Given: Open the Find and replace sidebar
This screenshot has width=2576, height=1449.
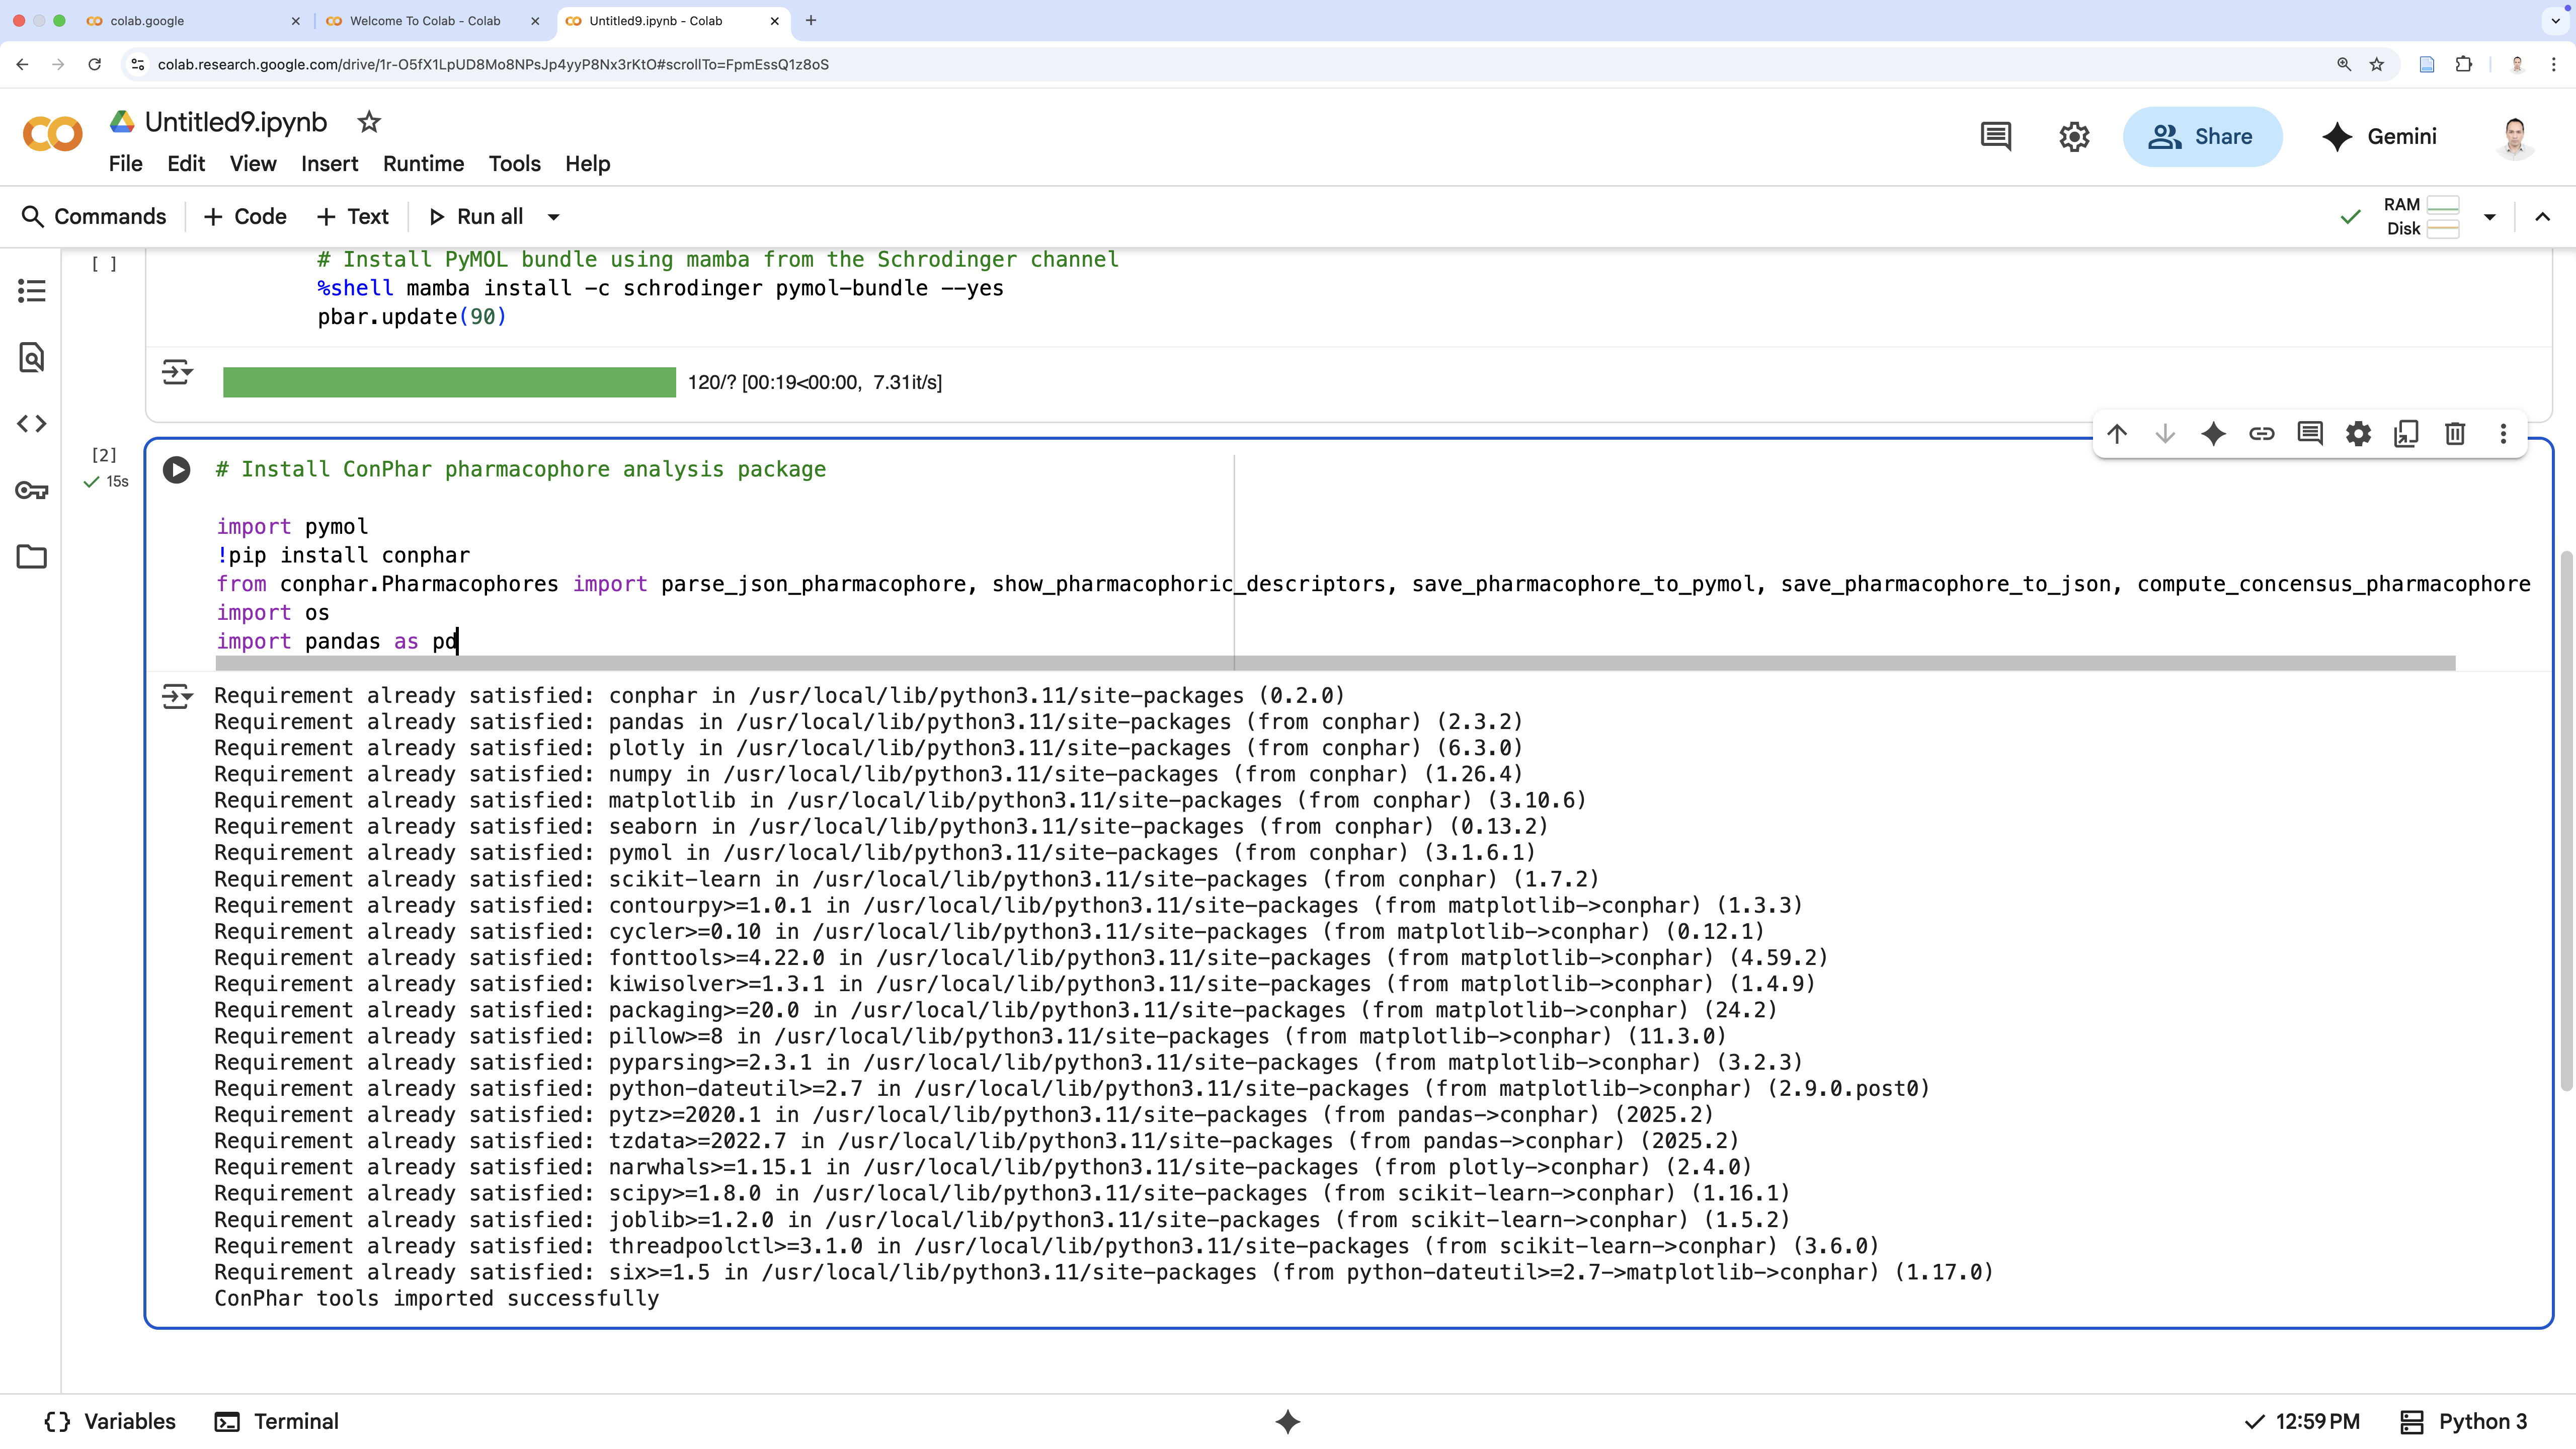Looking at the screenshot, I should tap(32, 357).
